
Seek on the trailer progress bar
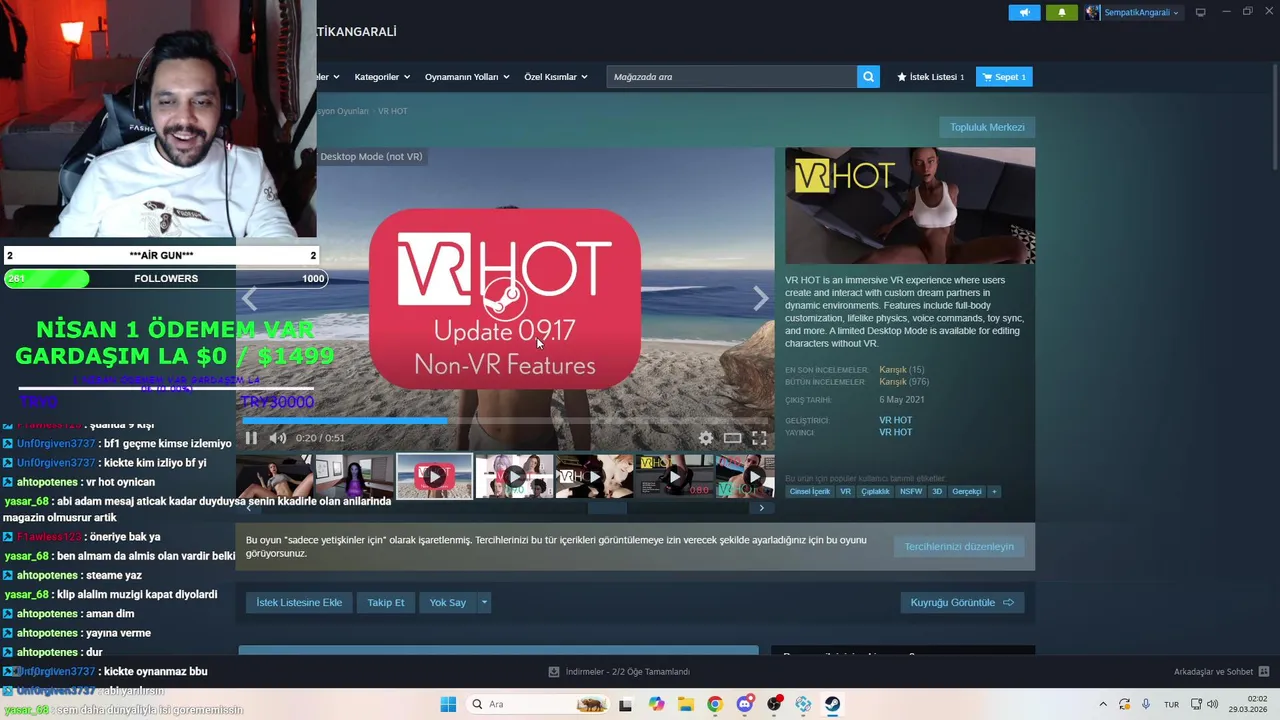[x=505, y=421]
